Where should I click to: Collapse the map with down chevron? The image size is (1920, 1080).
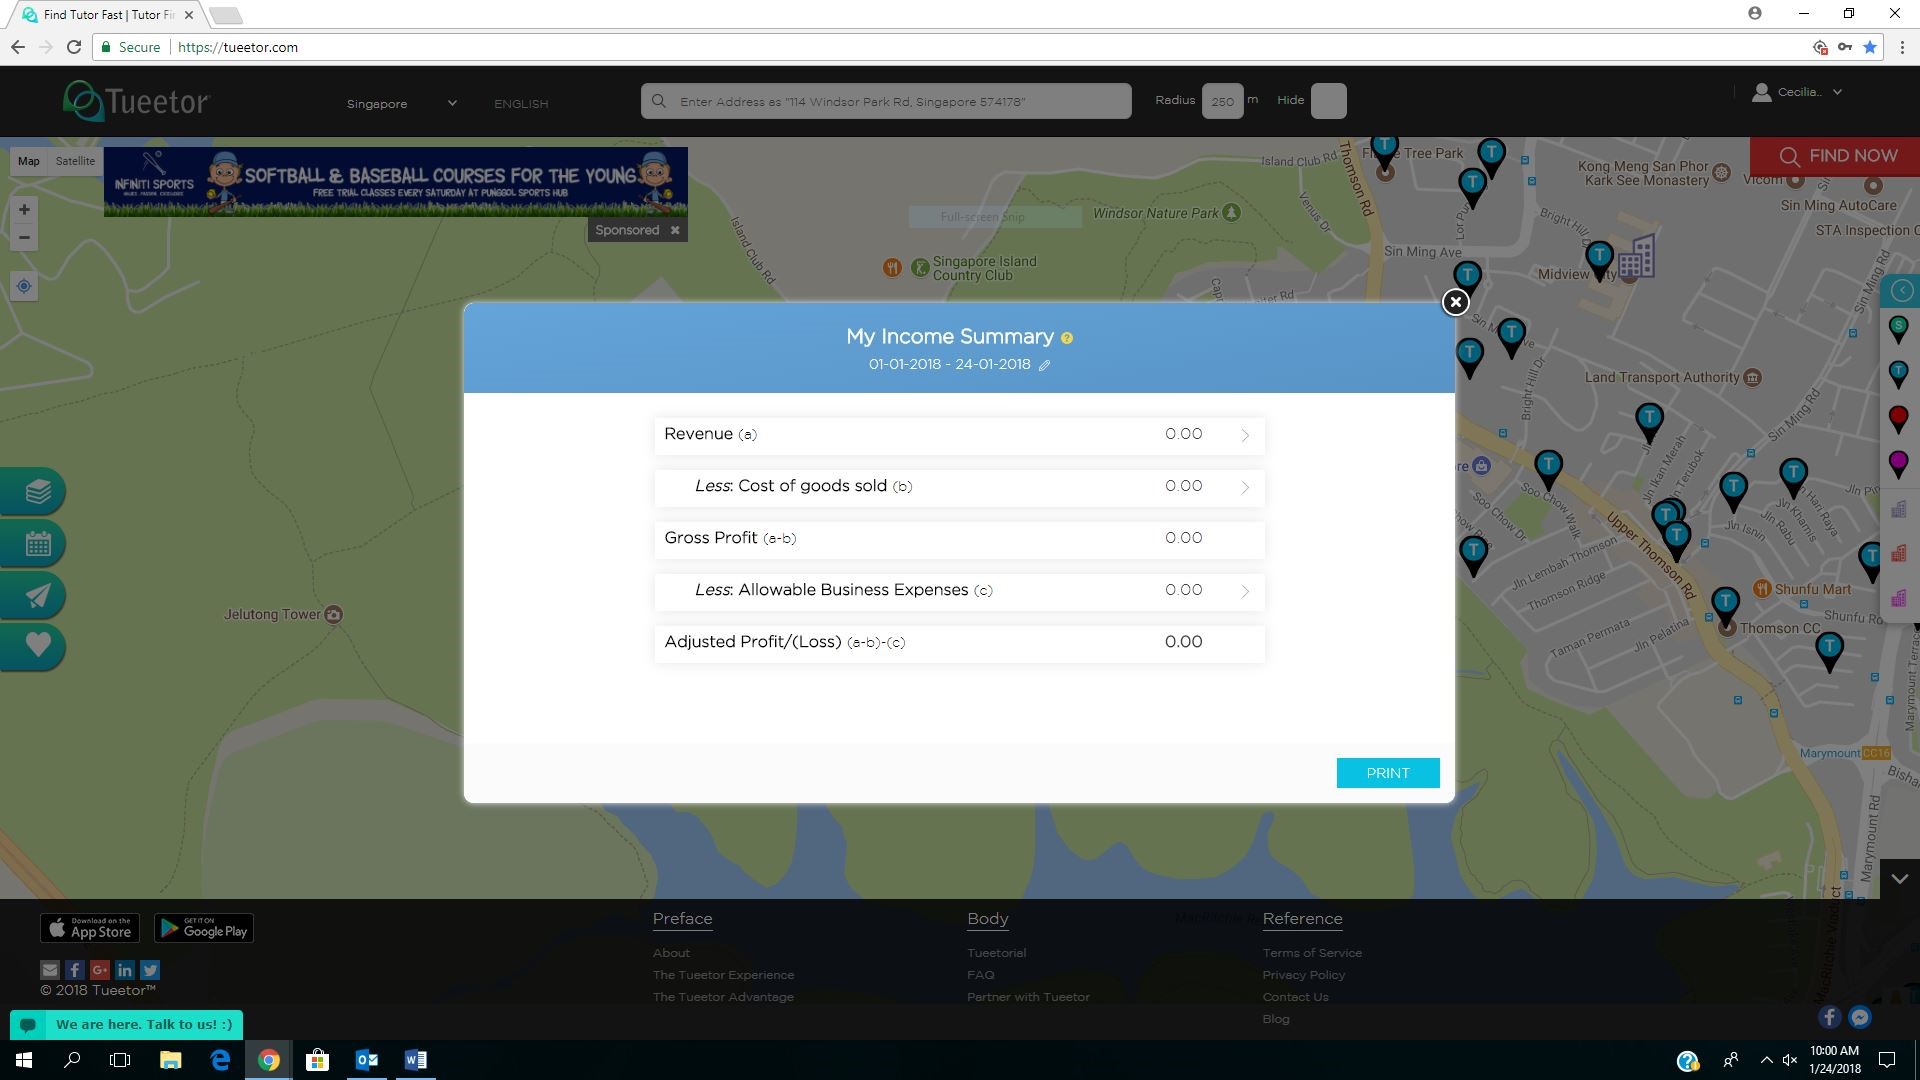coord(1900,879)
